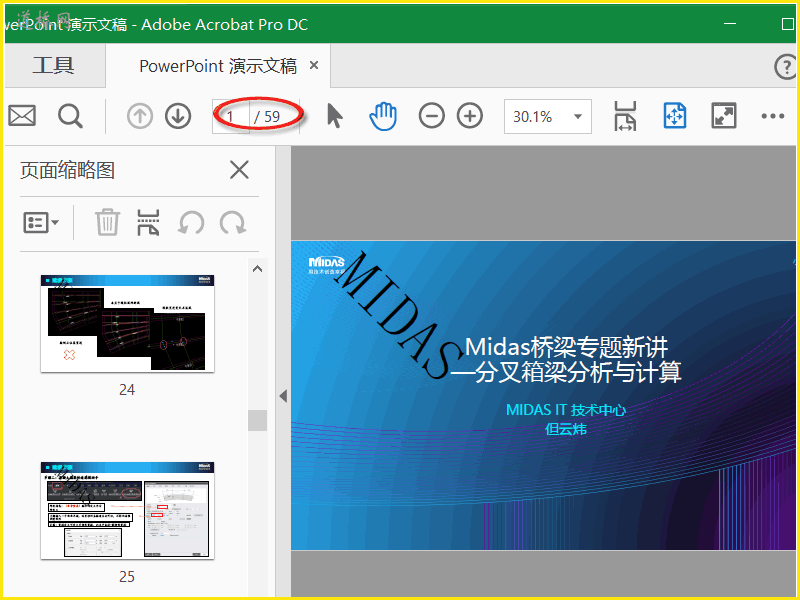Switch to PowerPoint 演示文稿 document tab
The width and height of the screenshot is (800, 600).
[218, 66]
